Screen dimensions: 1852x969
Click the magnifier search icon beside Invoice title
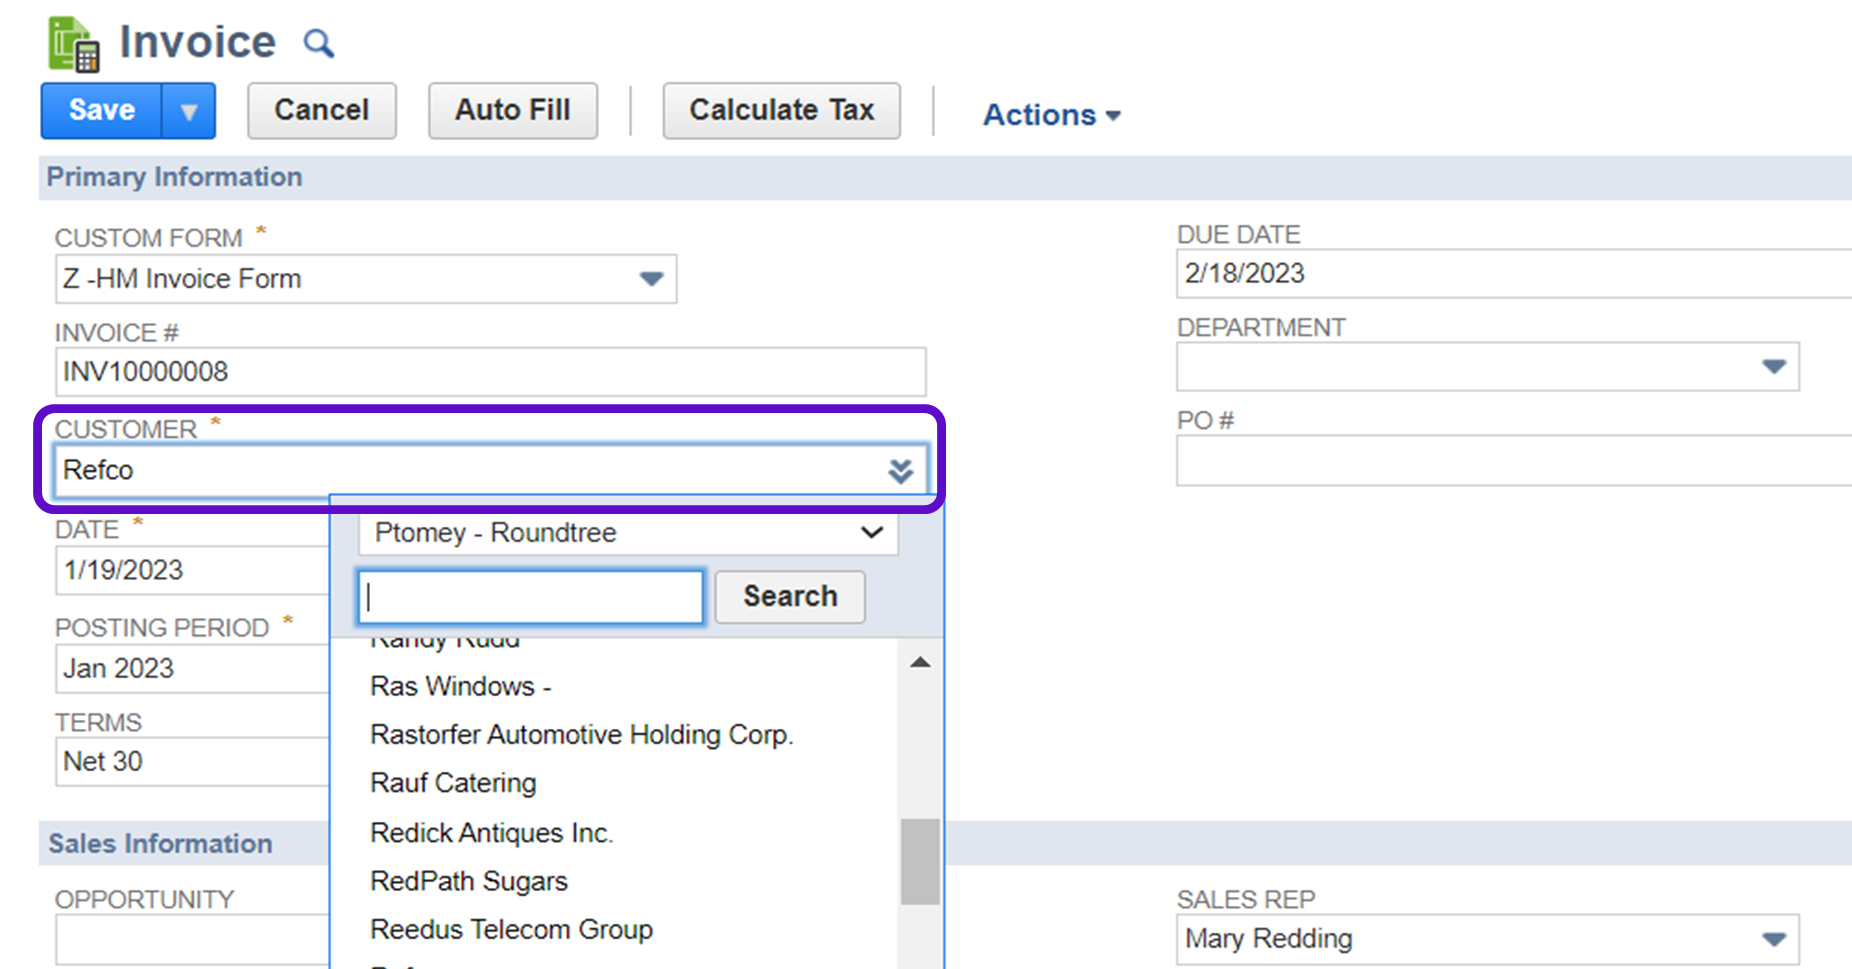[318, 44]
